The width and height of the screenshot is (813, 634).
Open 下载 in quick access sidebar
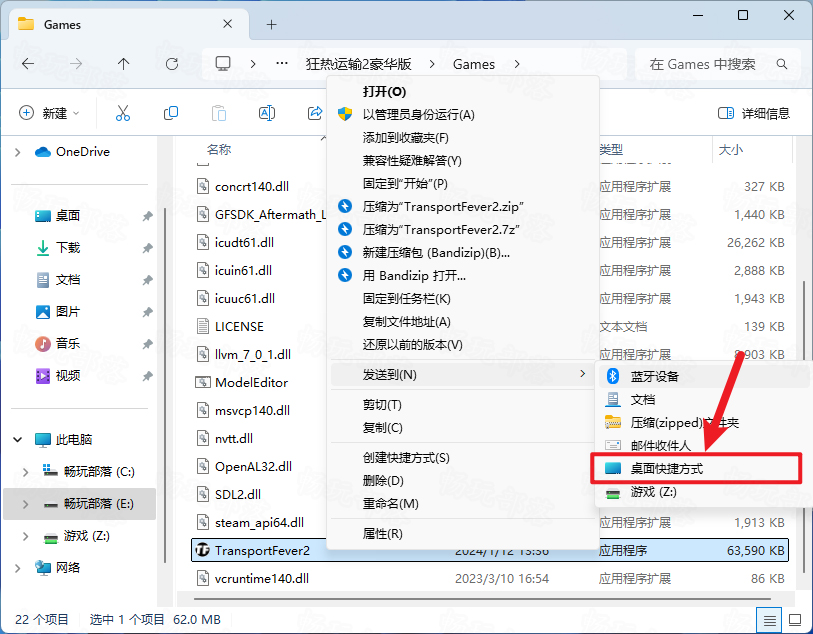point(67,248)
